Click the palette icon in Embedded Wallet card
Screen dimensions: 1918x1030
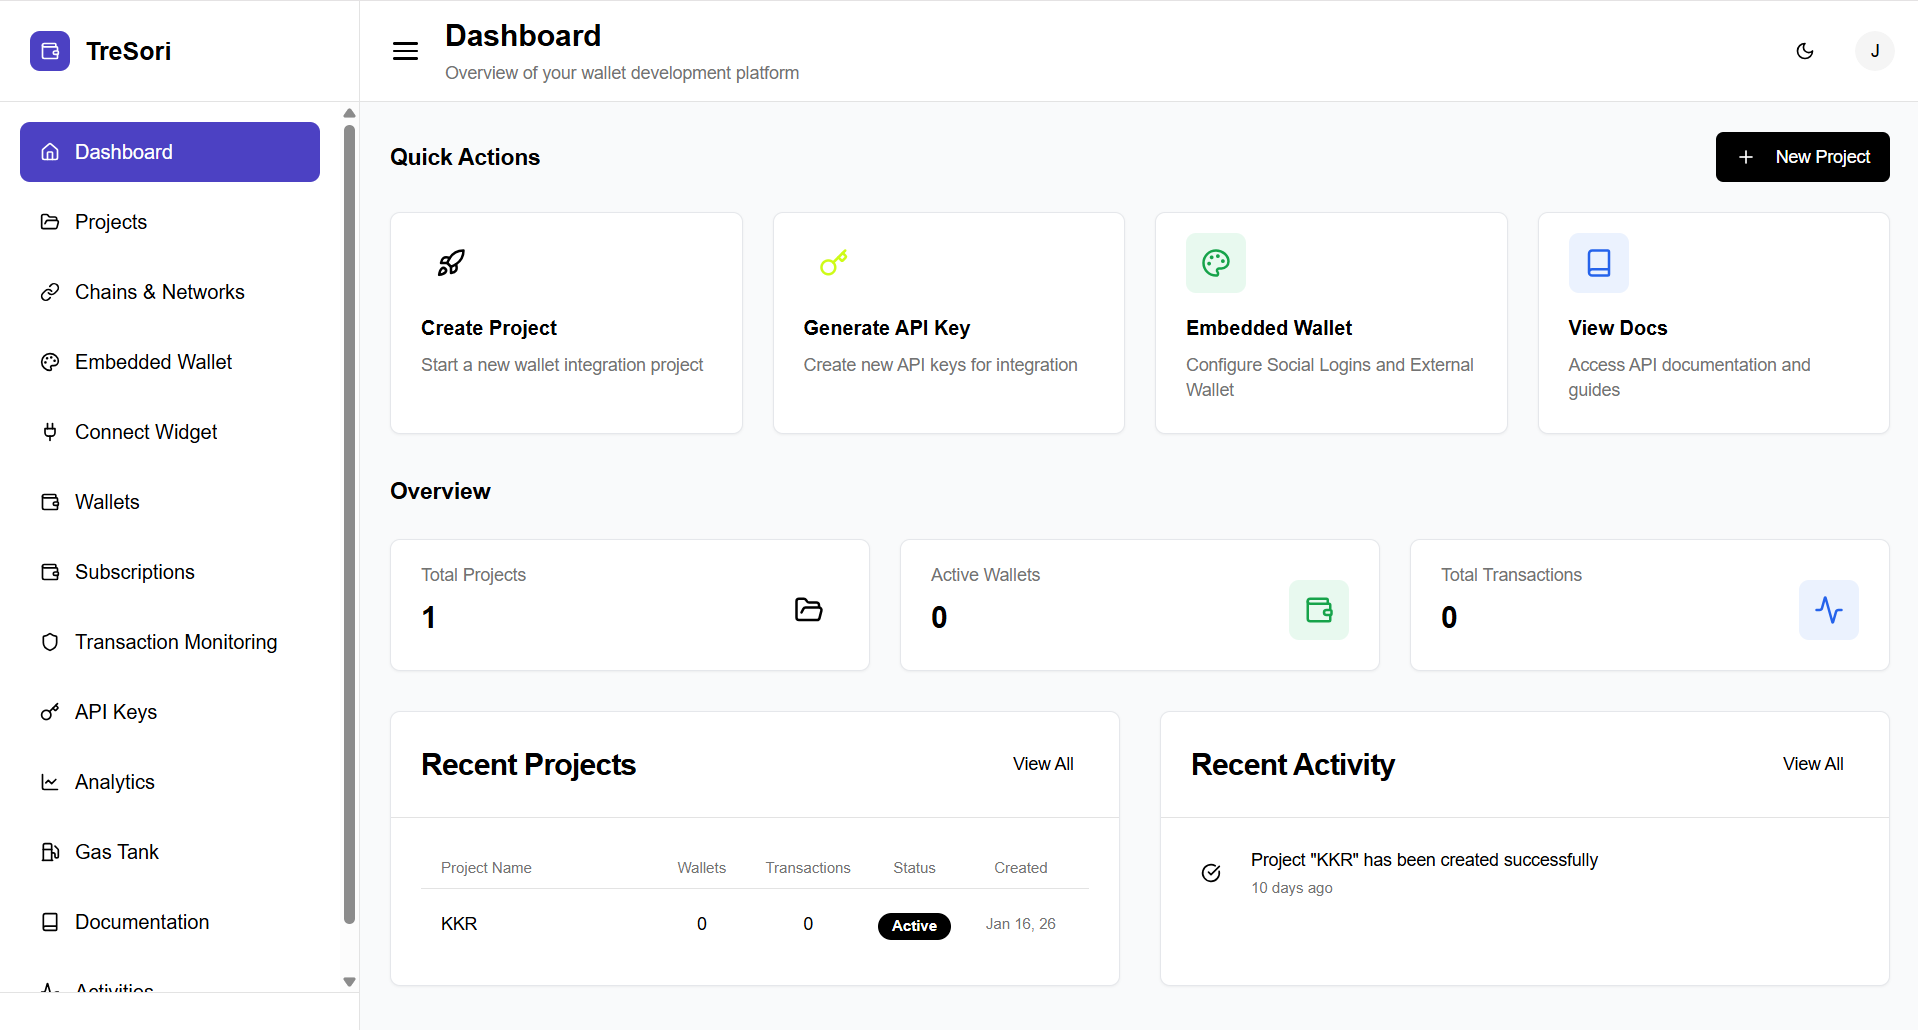tap(1215, 263)
